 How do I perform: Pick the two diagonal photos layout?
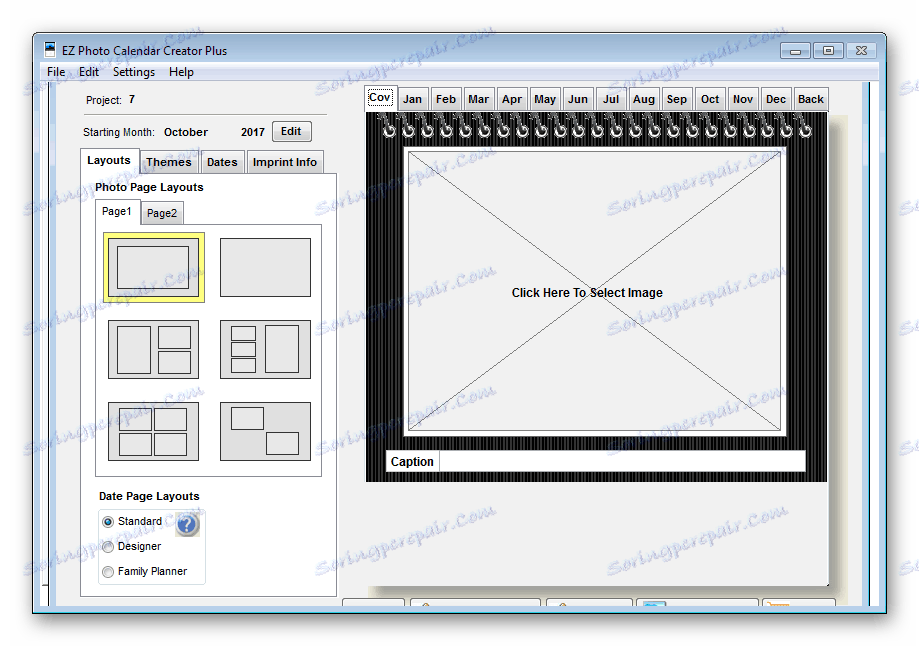tap(266, 431)
